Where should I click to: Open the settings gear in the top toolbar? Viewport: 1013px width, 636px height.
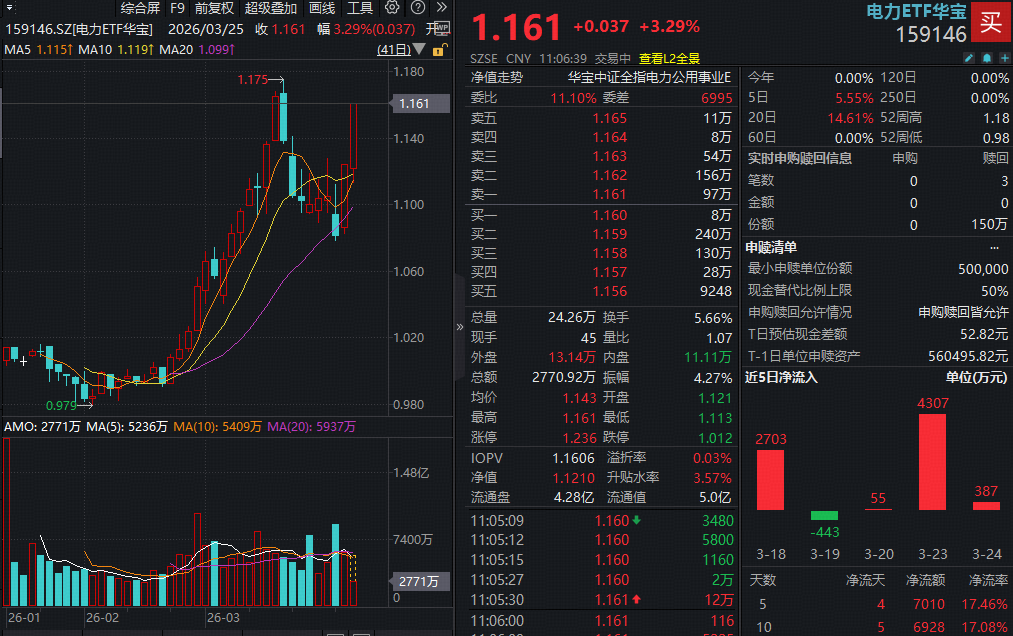391,8
